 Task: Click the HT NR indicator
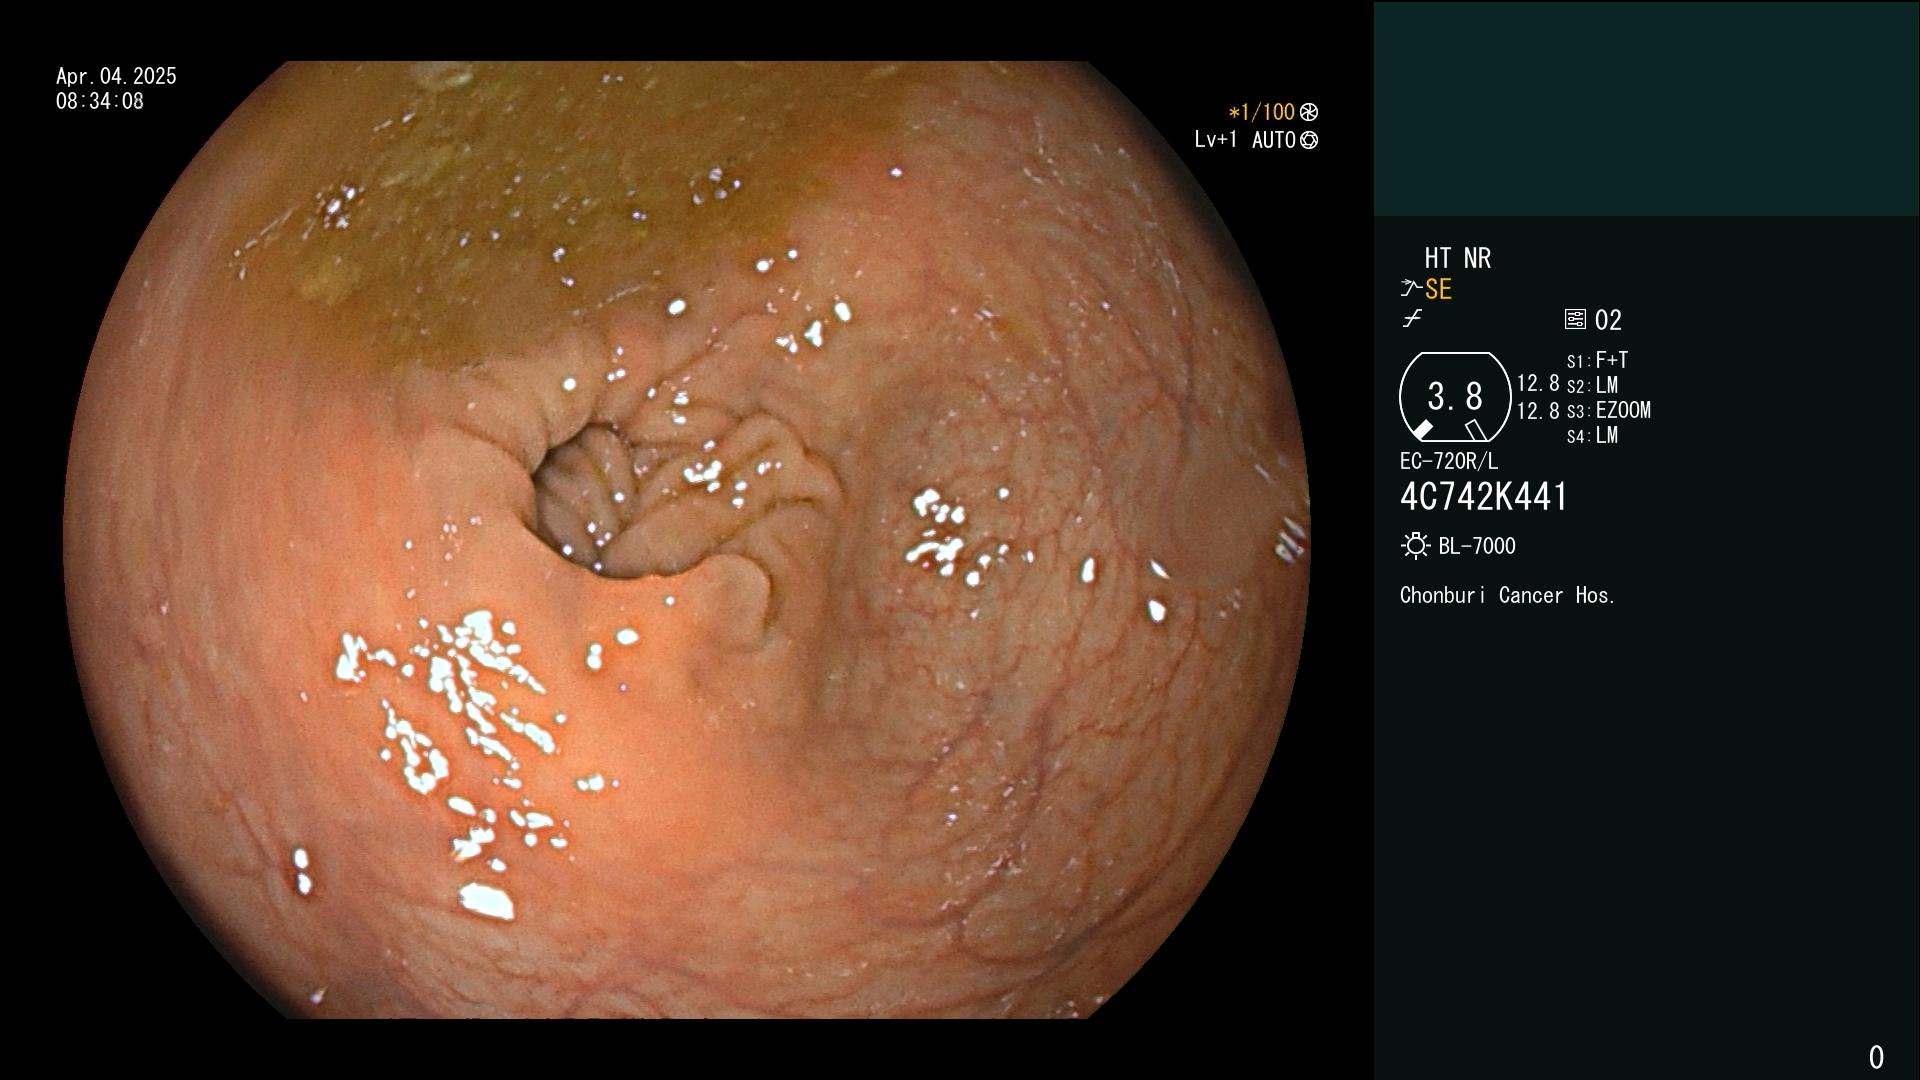coord(1457,258)
